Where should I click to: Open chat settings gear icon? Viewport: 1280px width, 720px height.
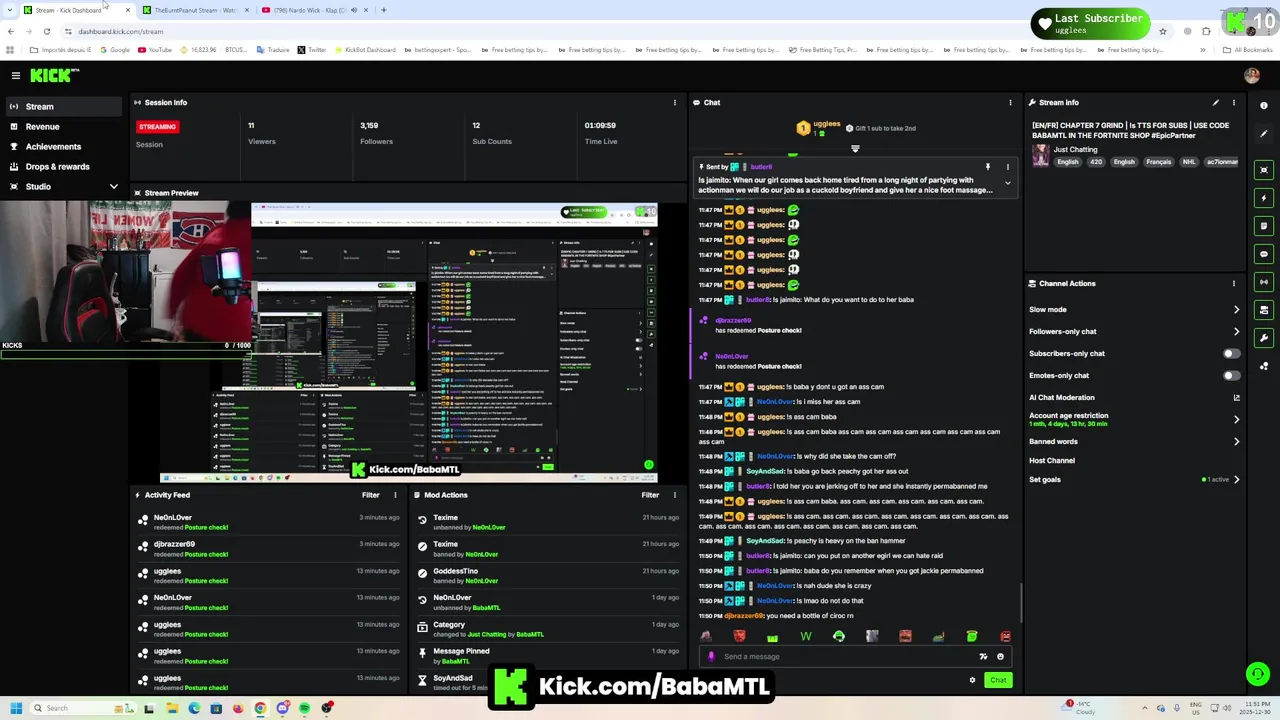[x=972, y=680]
